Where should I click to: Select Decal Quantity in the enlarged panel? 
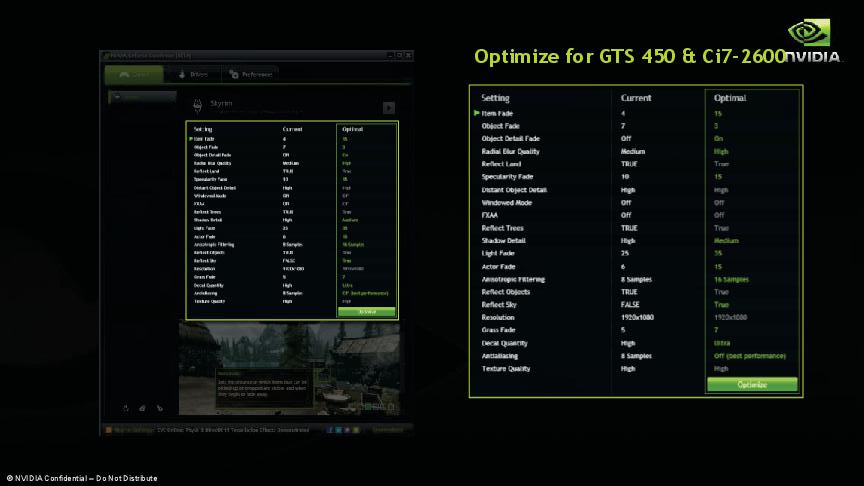[504, 343]
